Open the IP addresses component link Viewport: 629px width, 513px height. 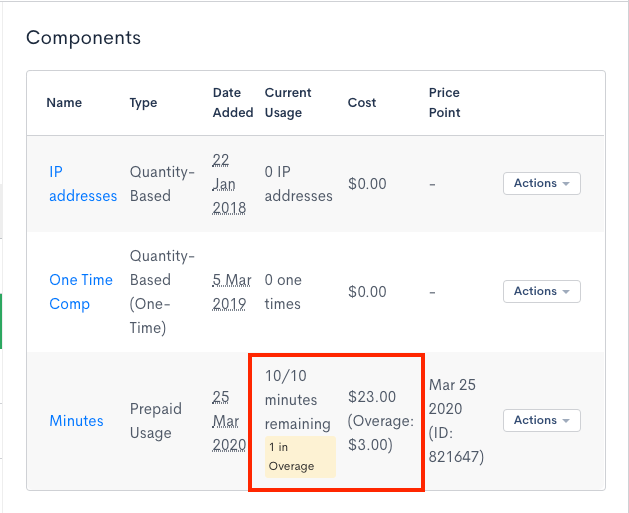83,184
